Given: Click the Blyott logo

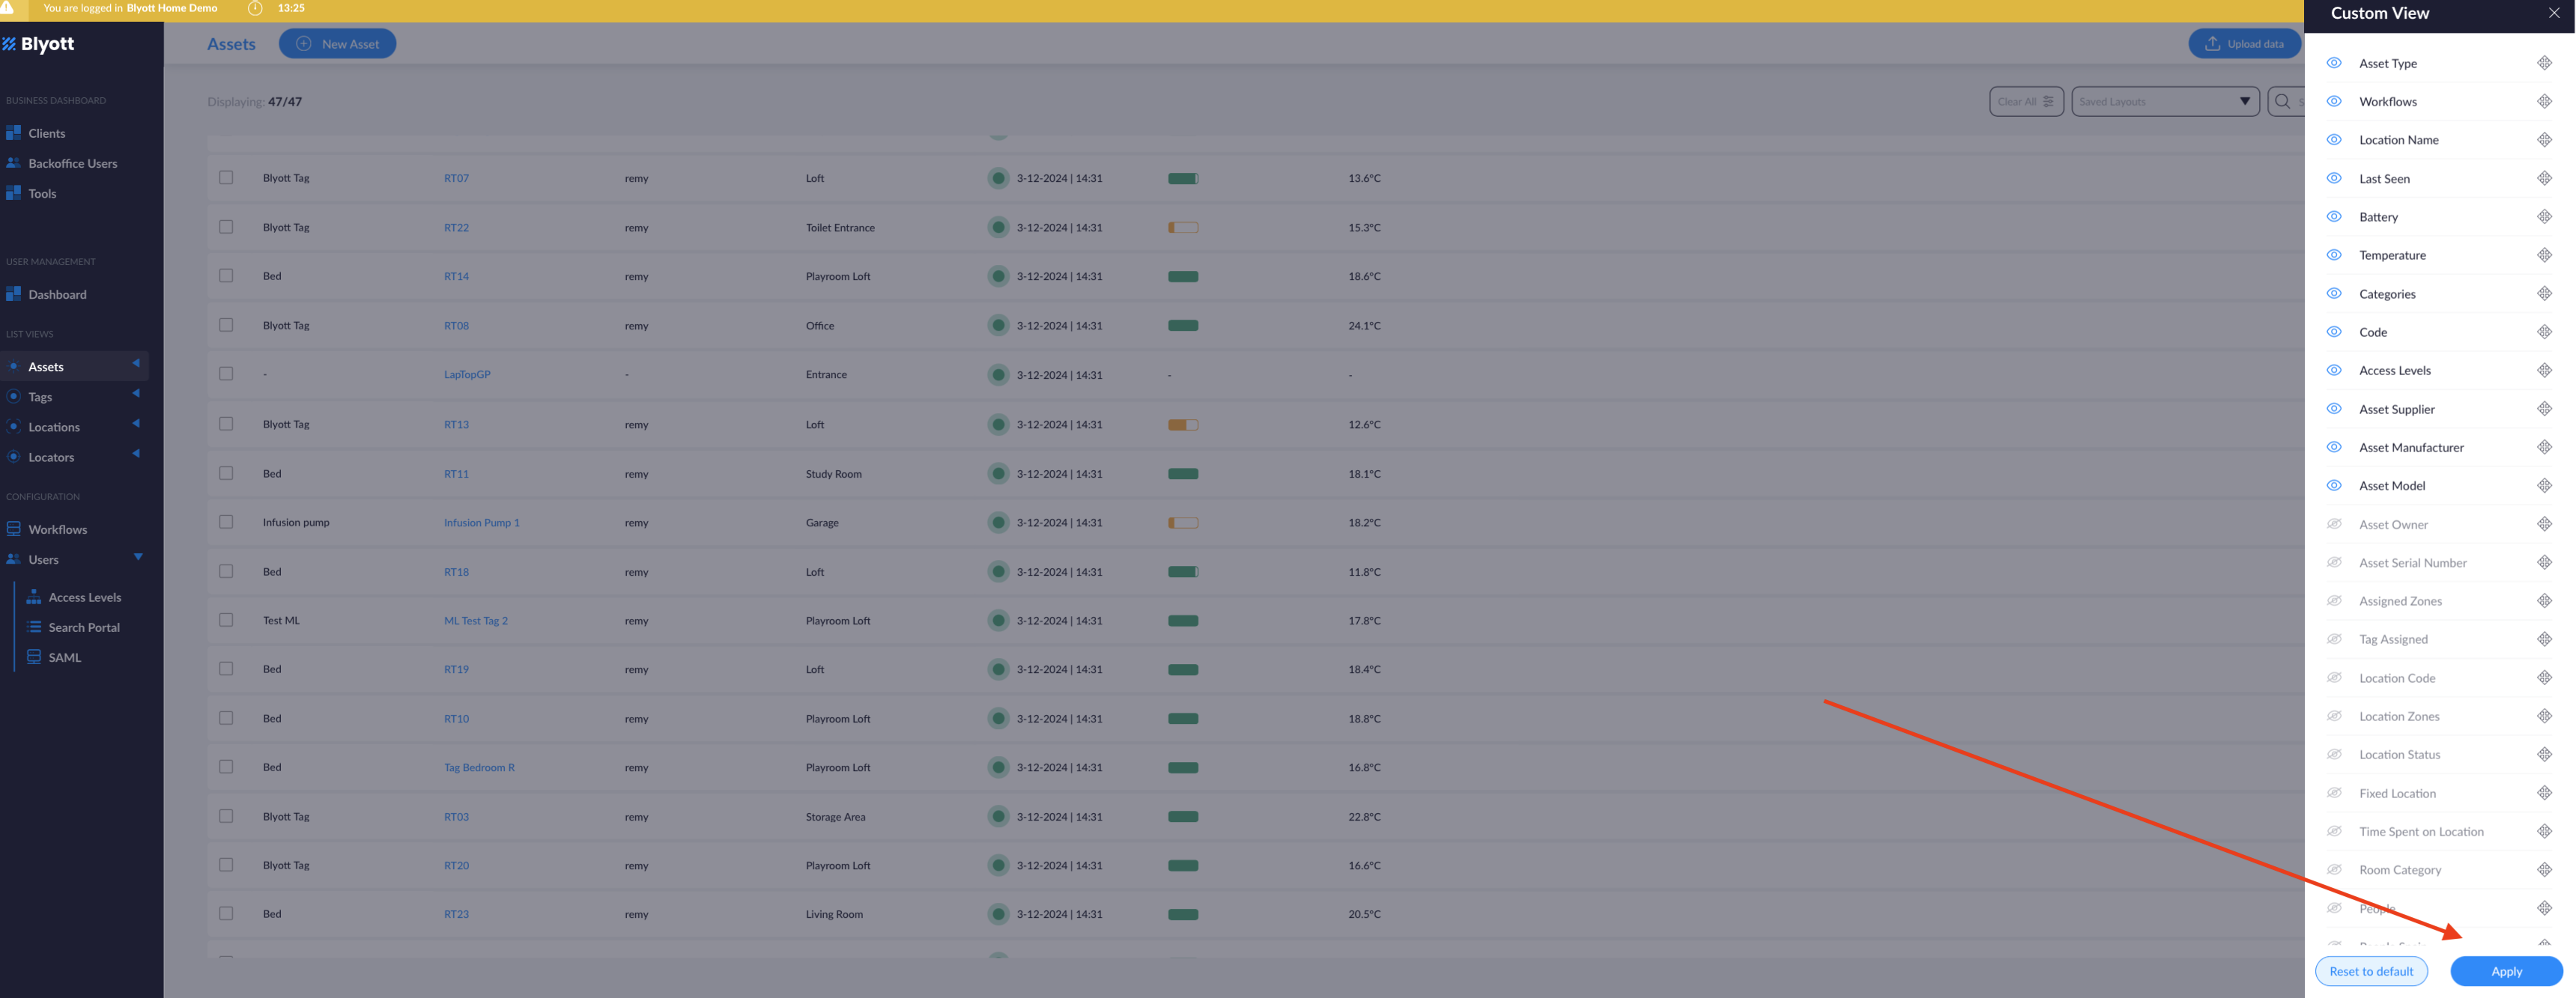Looking at the screenshot, I should point(38,44).
